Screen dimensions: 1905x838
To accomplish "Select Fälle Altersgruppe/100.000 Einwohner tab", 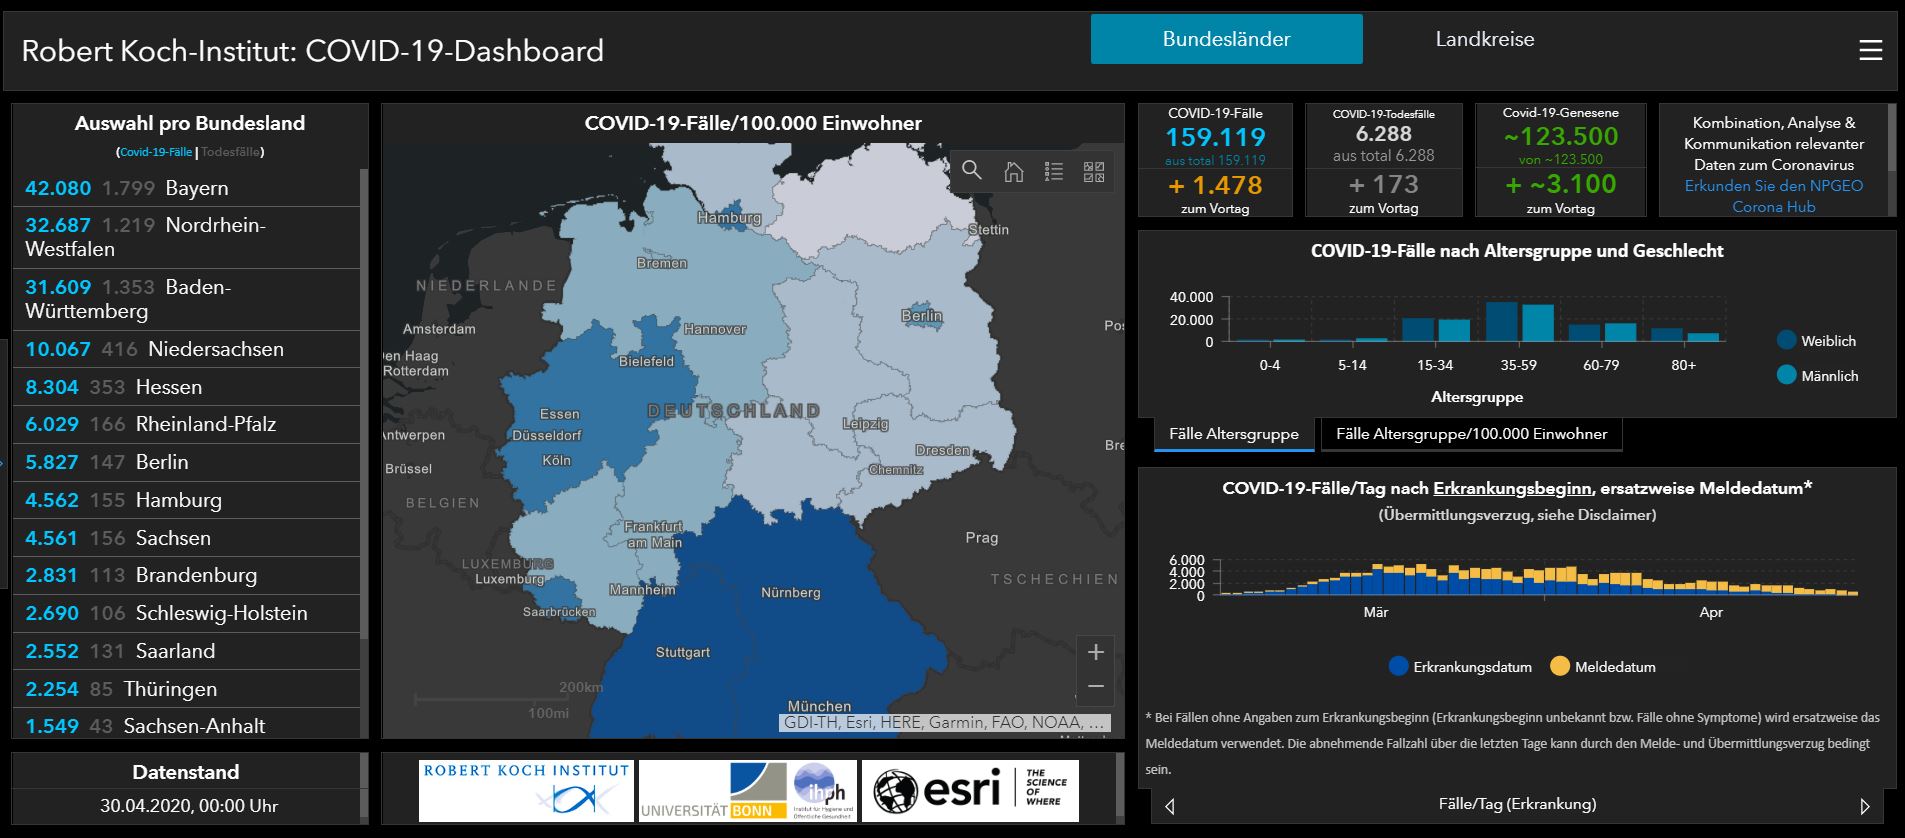I will click(1471, 434).
